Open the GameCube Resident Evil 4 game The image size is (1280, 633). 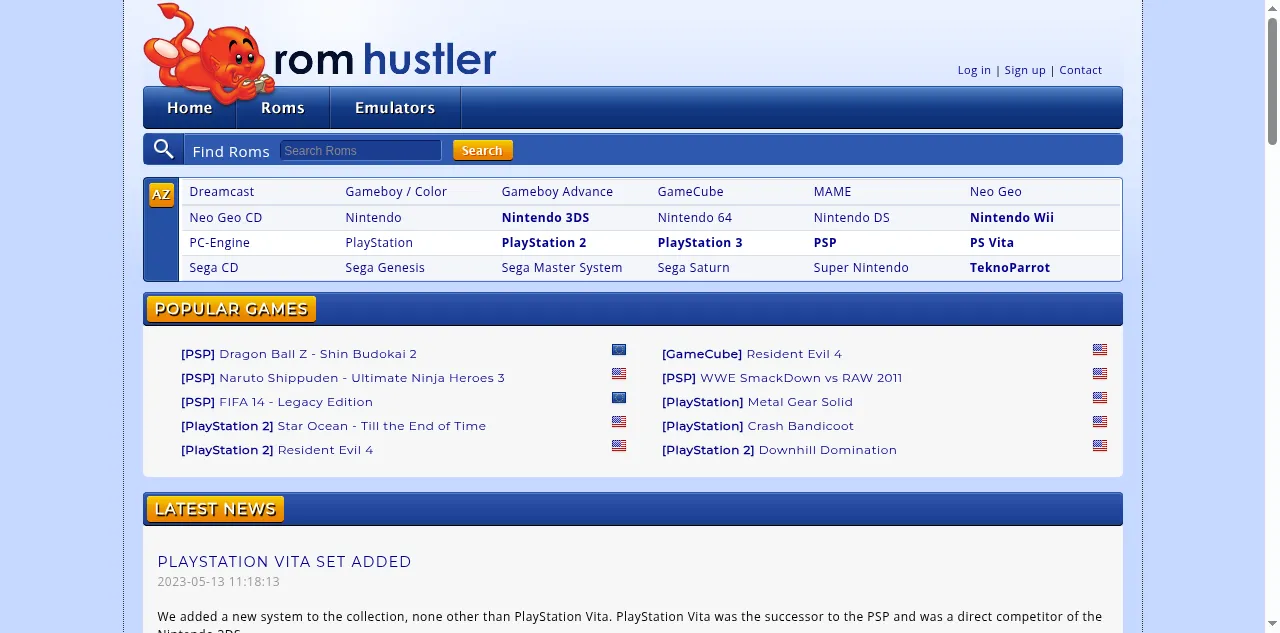[x=752, y=354]
